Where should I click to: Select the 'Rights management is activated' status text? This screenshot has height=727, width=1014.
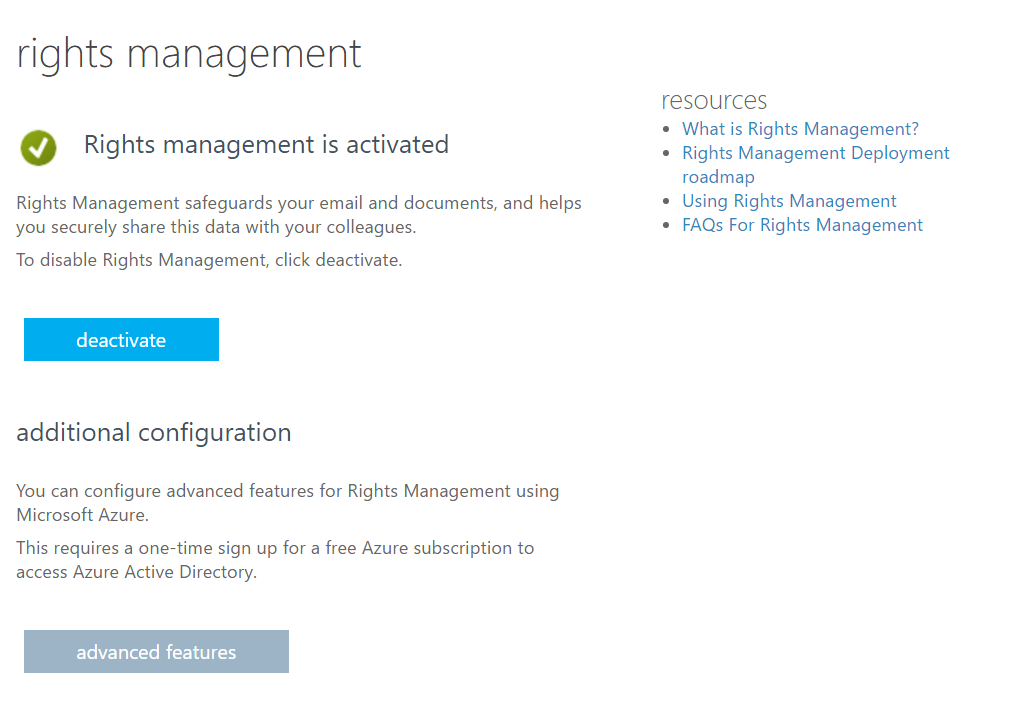pos(266,145)
